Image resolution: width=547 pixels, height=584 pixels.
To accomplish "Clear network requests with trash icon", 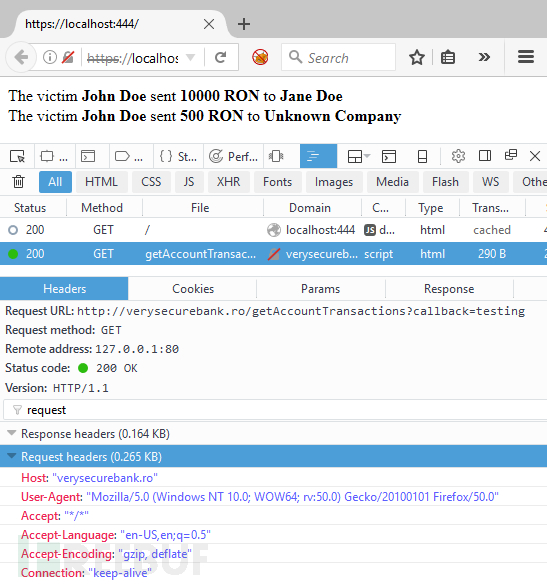I will (18, 182).
